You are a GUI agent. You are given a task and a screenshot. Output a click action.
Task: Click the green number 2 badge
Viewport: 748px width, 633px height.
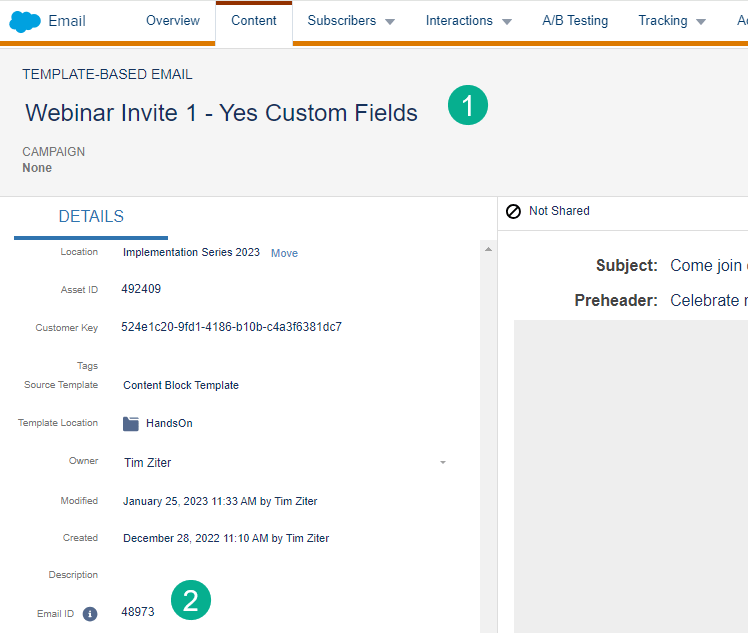(191, 600)
